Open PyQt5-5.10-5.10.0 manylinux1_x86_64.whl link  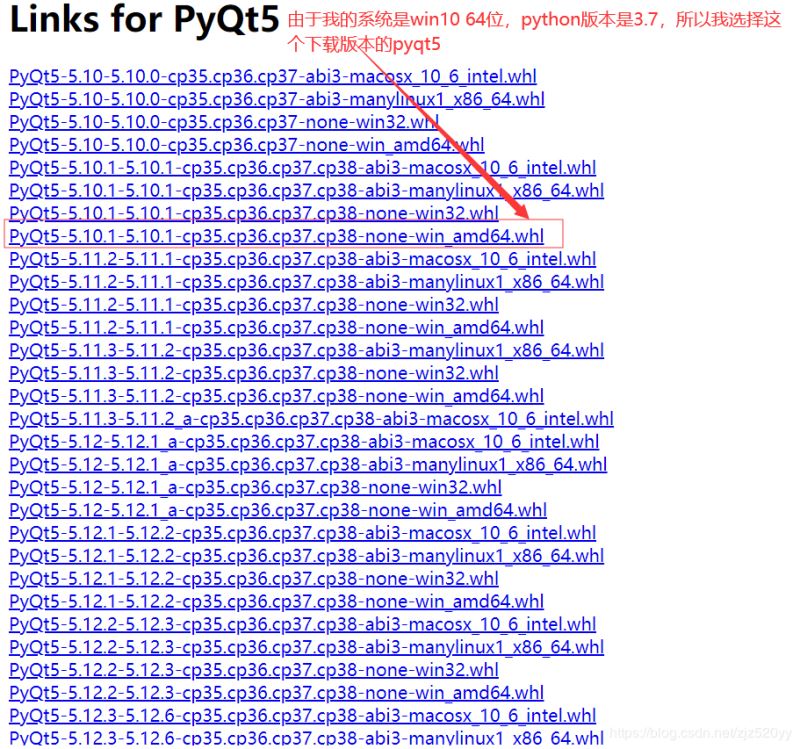click(277, 99)
